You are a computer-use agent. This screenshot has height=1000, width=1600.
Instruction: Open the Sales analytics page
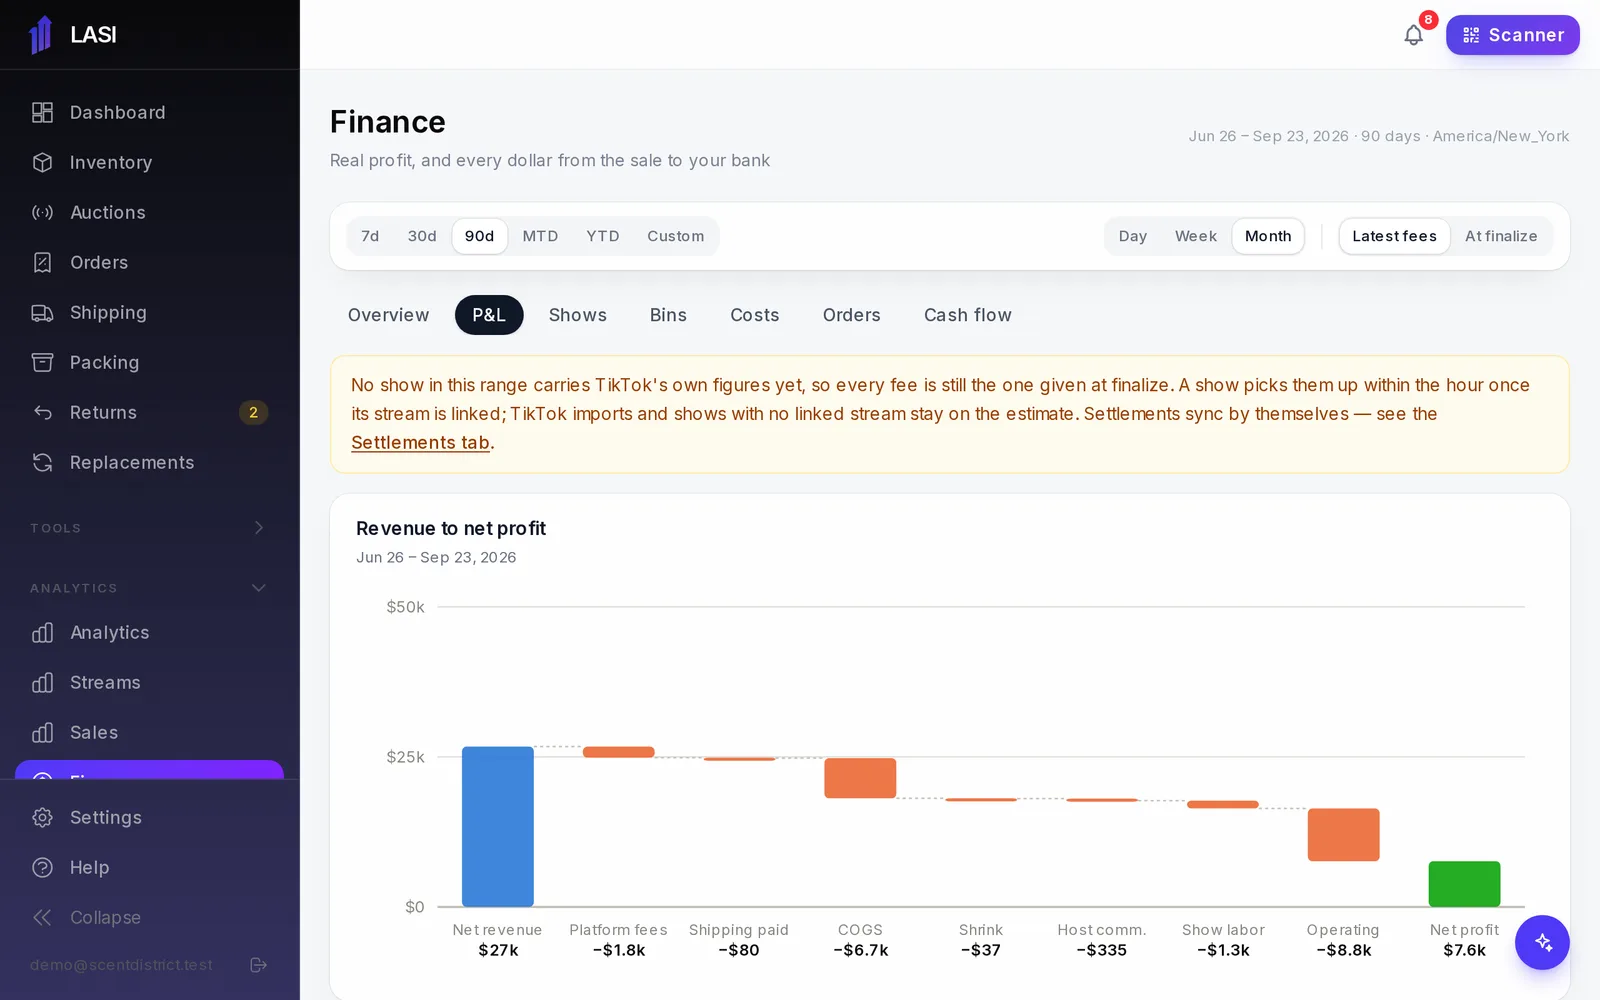(150, 733)
